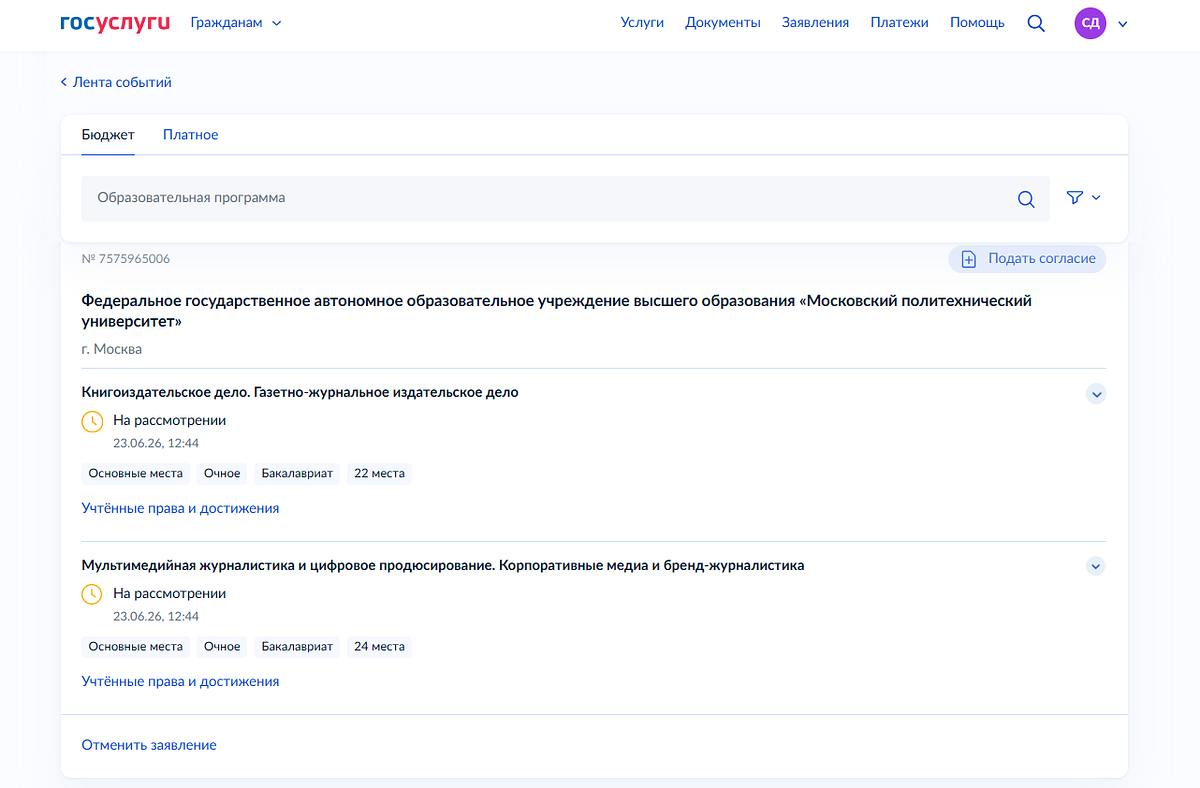Open the СД profile avatar

[x=1090, y=23]
